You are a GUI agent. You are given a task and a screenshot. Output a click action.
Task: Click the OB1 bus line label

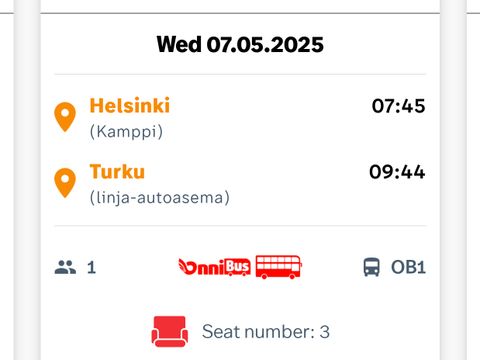pos(408,267)
